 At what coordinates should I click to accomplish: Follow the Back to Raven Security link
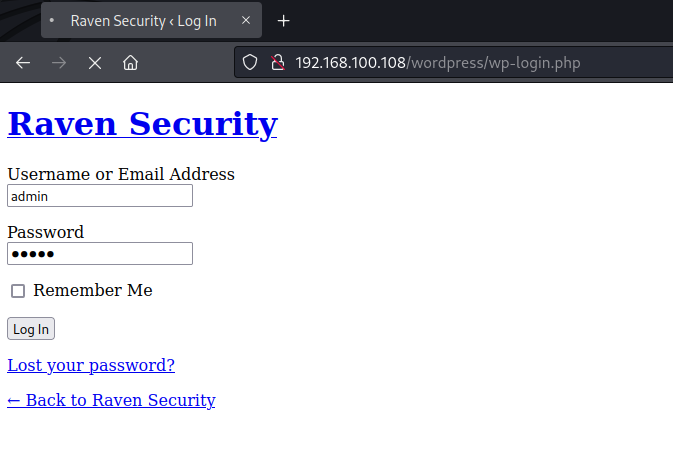(x=111, y=400)
